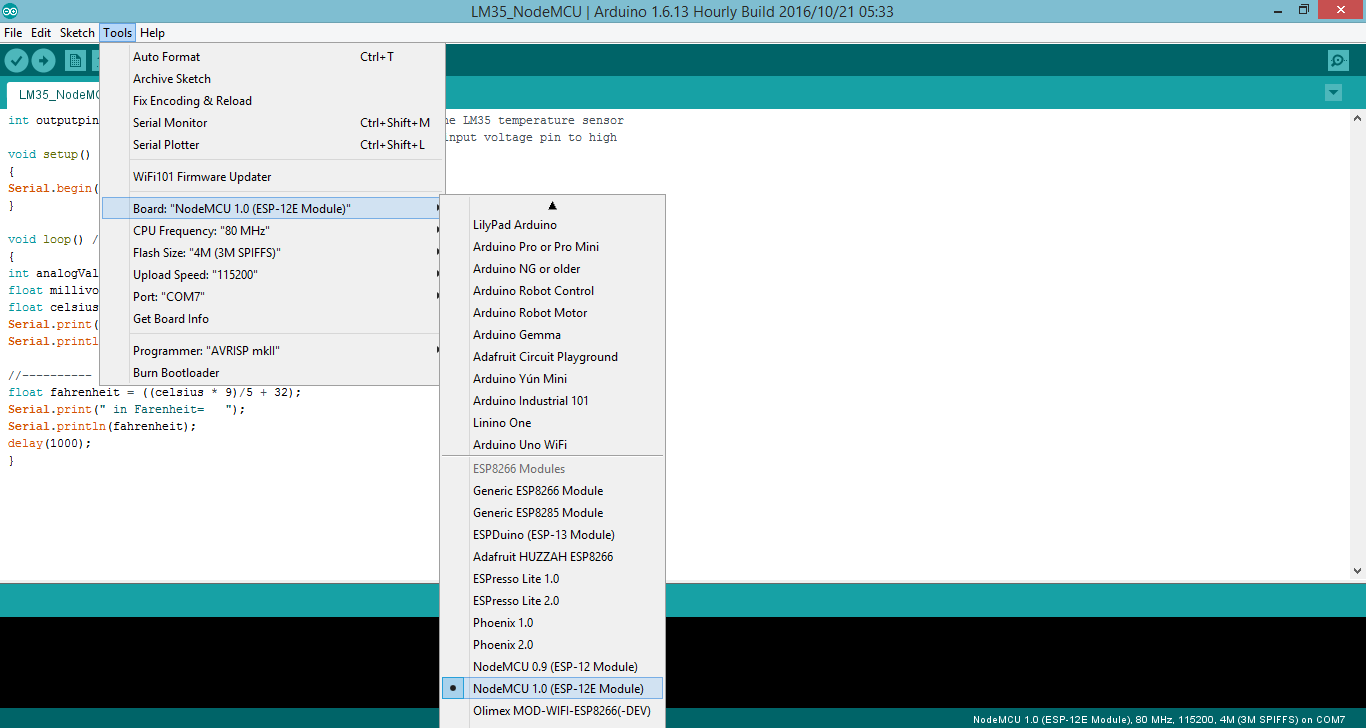This screenshot has height=728, width=1366.
Task: Expand Programmer "AVRISP mkII" submenu
Action: coord(273,351)
